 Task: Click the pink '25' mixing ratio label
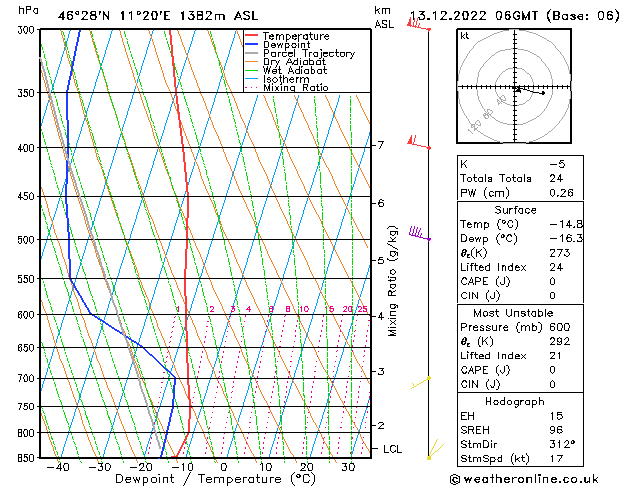pos(363,309)
